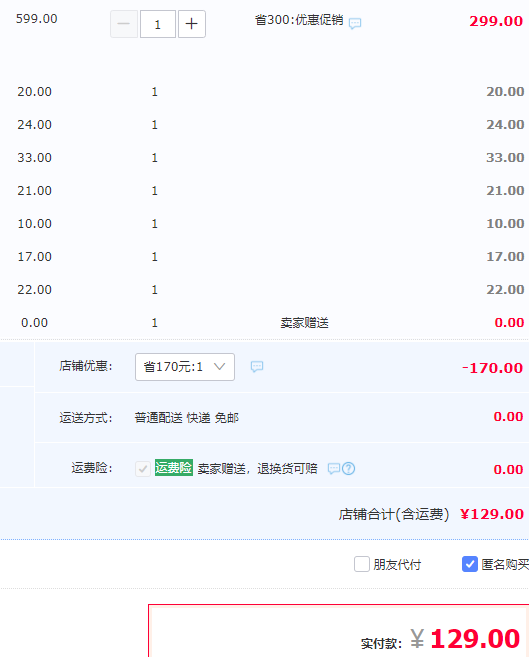Click the 普通配送 快递 免邮 shipping option
Screen dimensions: 529x657
click(186, 418)
